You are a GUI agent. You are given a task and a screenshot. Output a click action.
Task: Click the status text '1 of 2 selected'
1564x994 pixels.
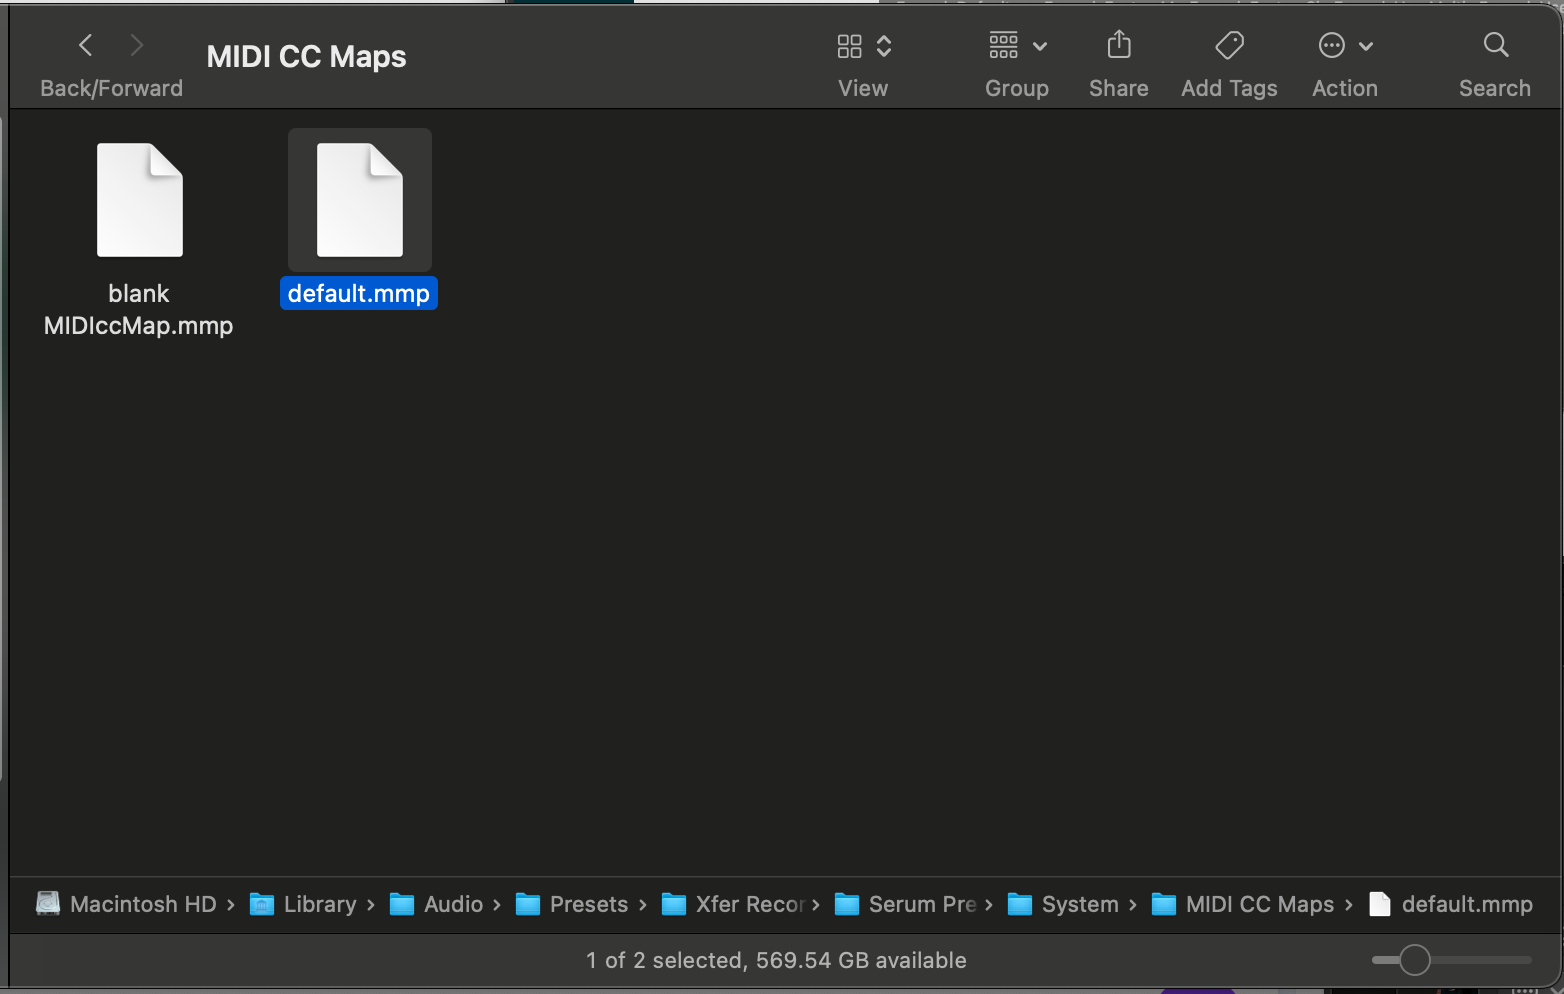tap(664, 960)
